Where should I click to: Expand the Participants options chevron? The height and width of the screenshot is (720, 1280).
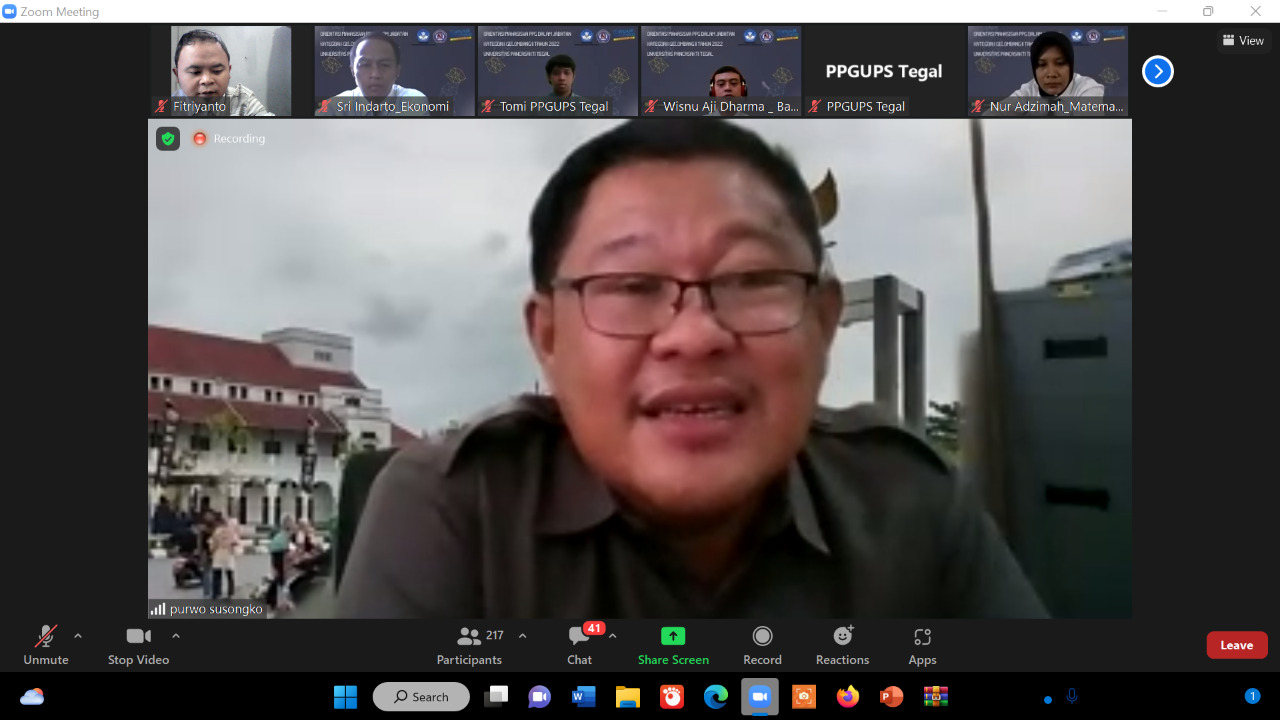click(x=522, y=636)
